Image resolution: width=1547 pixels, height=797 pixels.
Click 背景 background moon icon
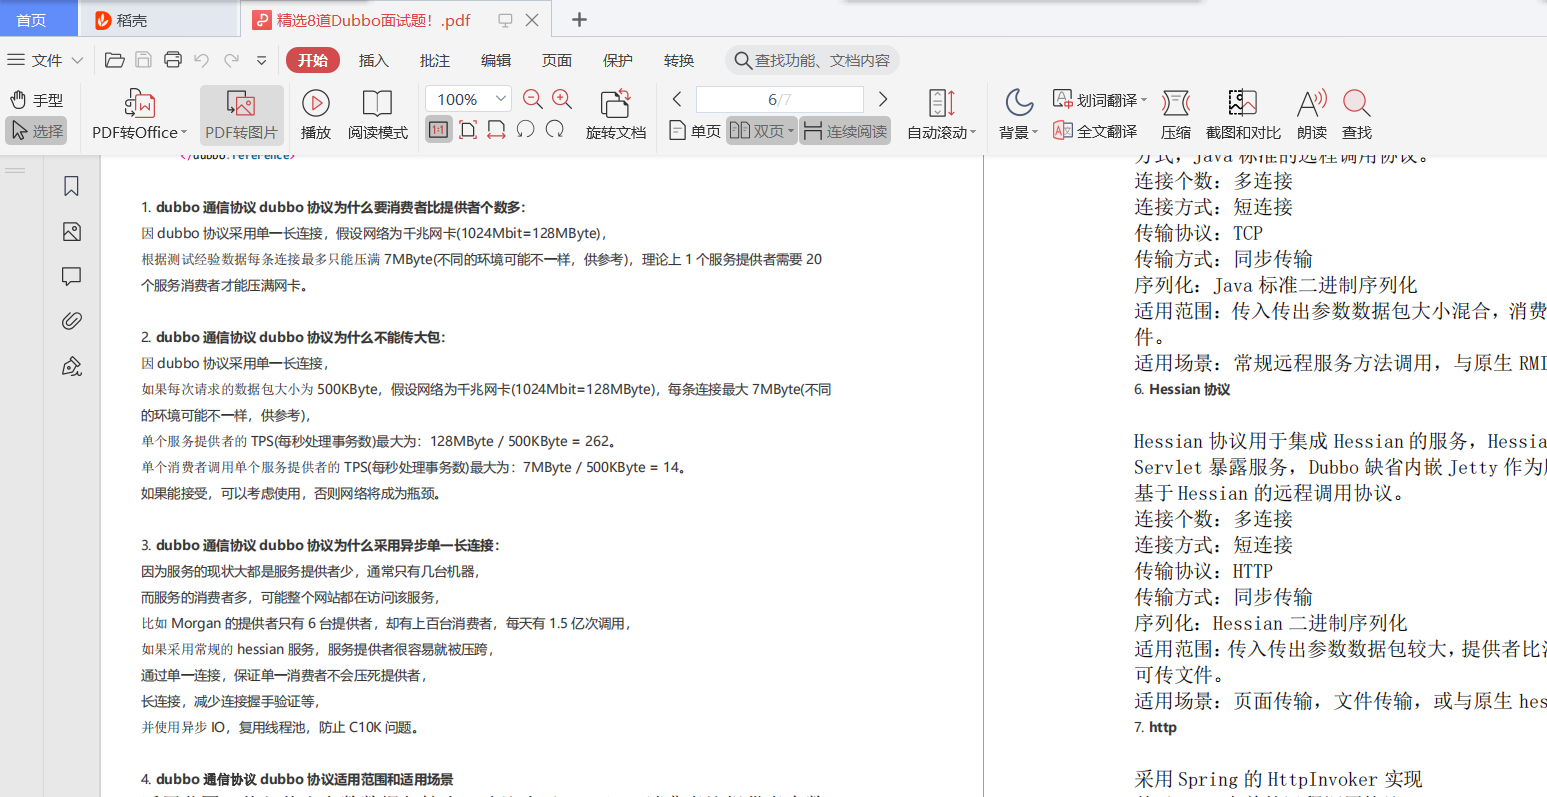1018,102
